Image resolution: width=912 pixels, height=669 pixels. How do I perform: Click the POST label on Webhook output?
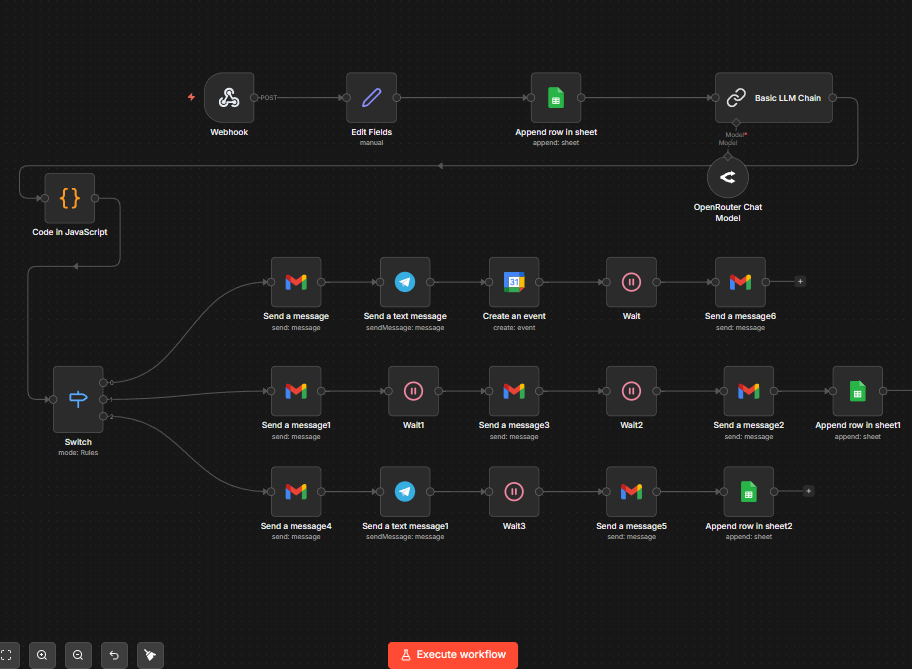point(269,98)
